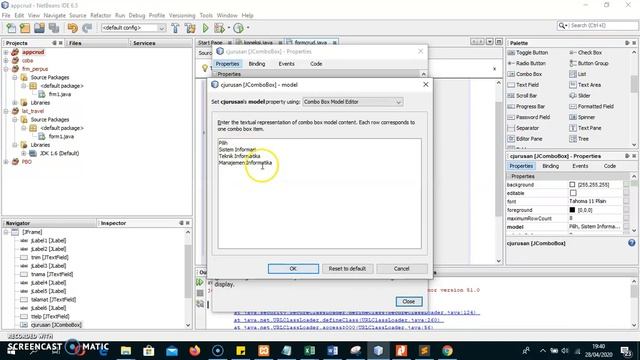
Task: Run the main project with green arrow
Action: click(x=205, y=28)
